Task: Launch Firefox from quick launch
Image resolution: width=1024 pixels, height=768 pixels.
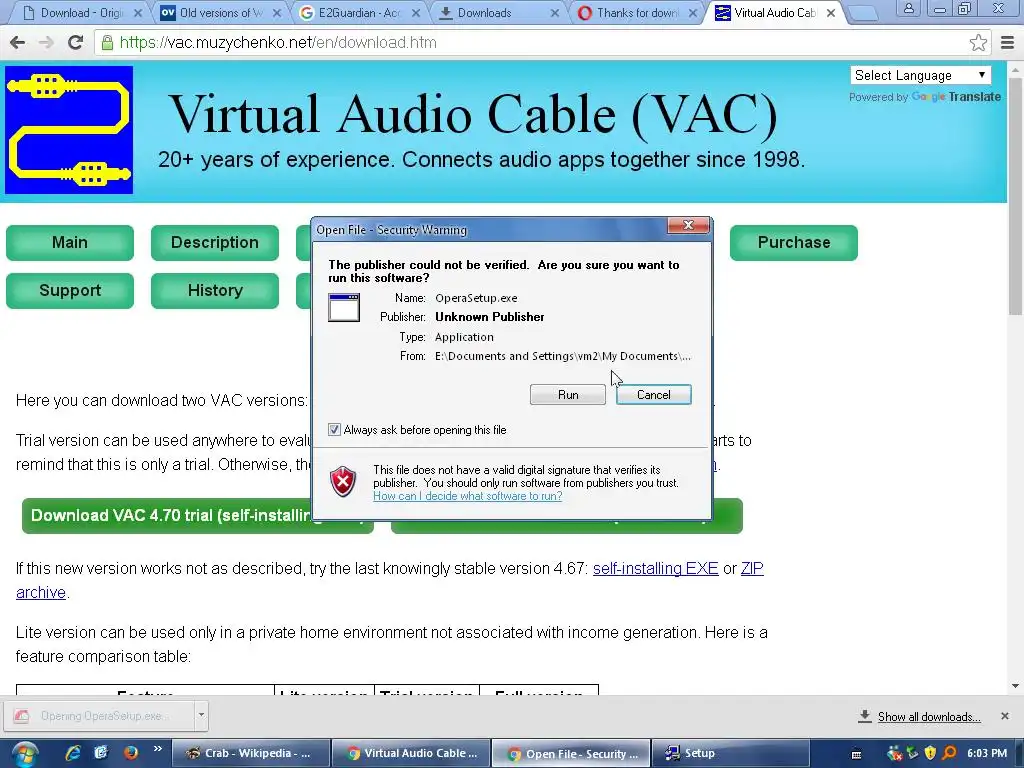Action: coord(131,753)
